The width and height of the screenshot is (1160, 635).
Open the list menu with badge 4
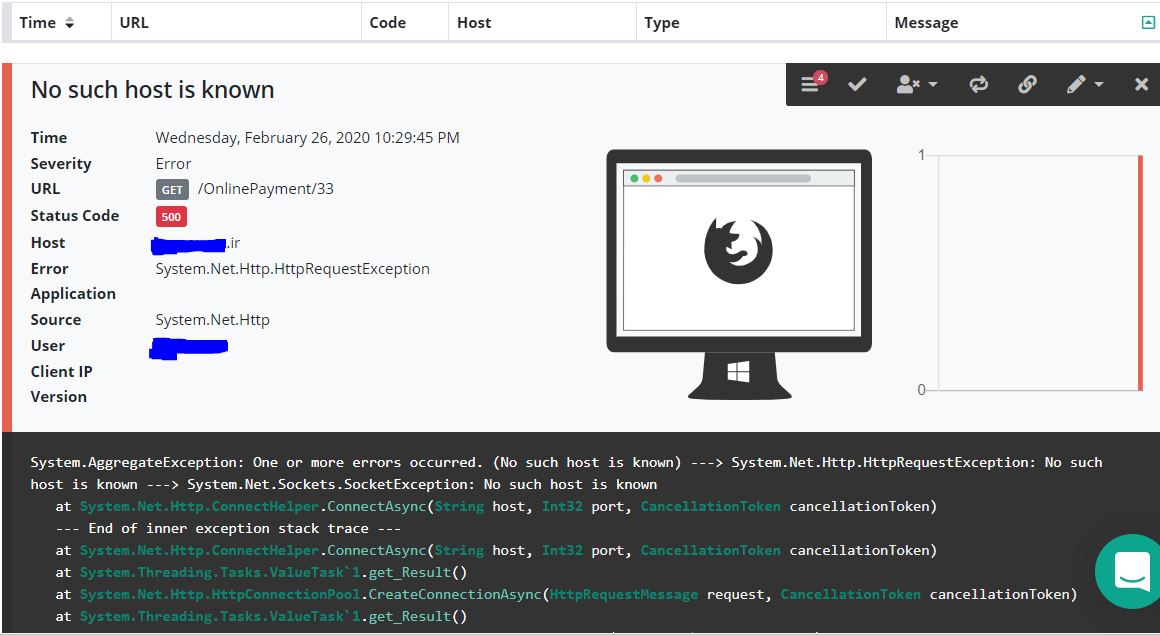point(812,85)
